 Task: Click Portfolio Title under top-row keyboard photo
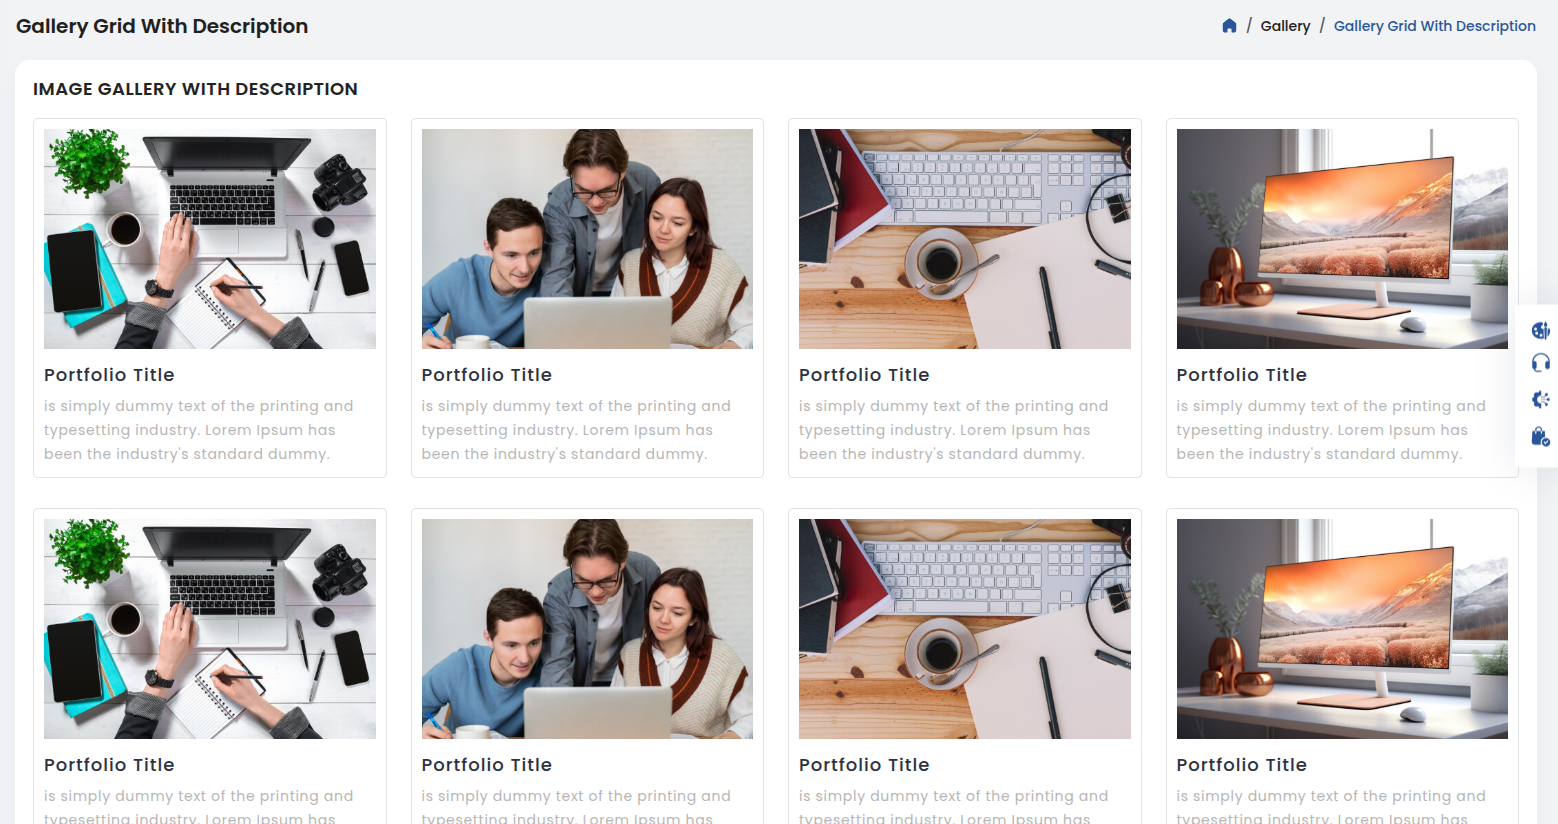click(x=864, y=375)
